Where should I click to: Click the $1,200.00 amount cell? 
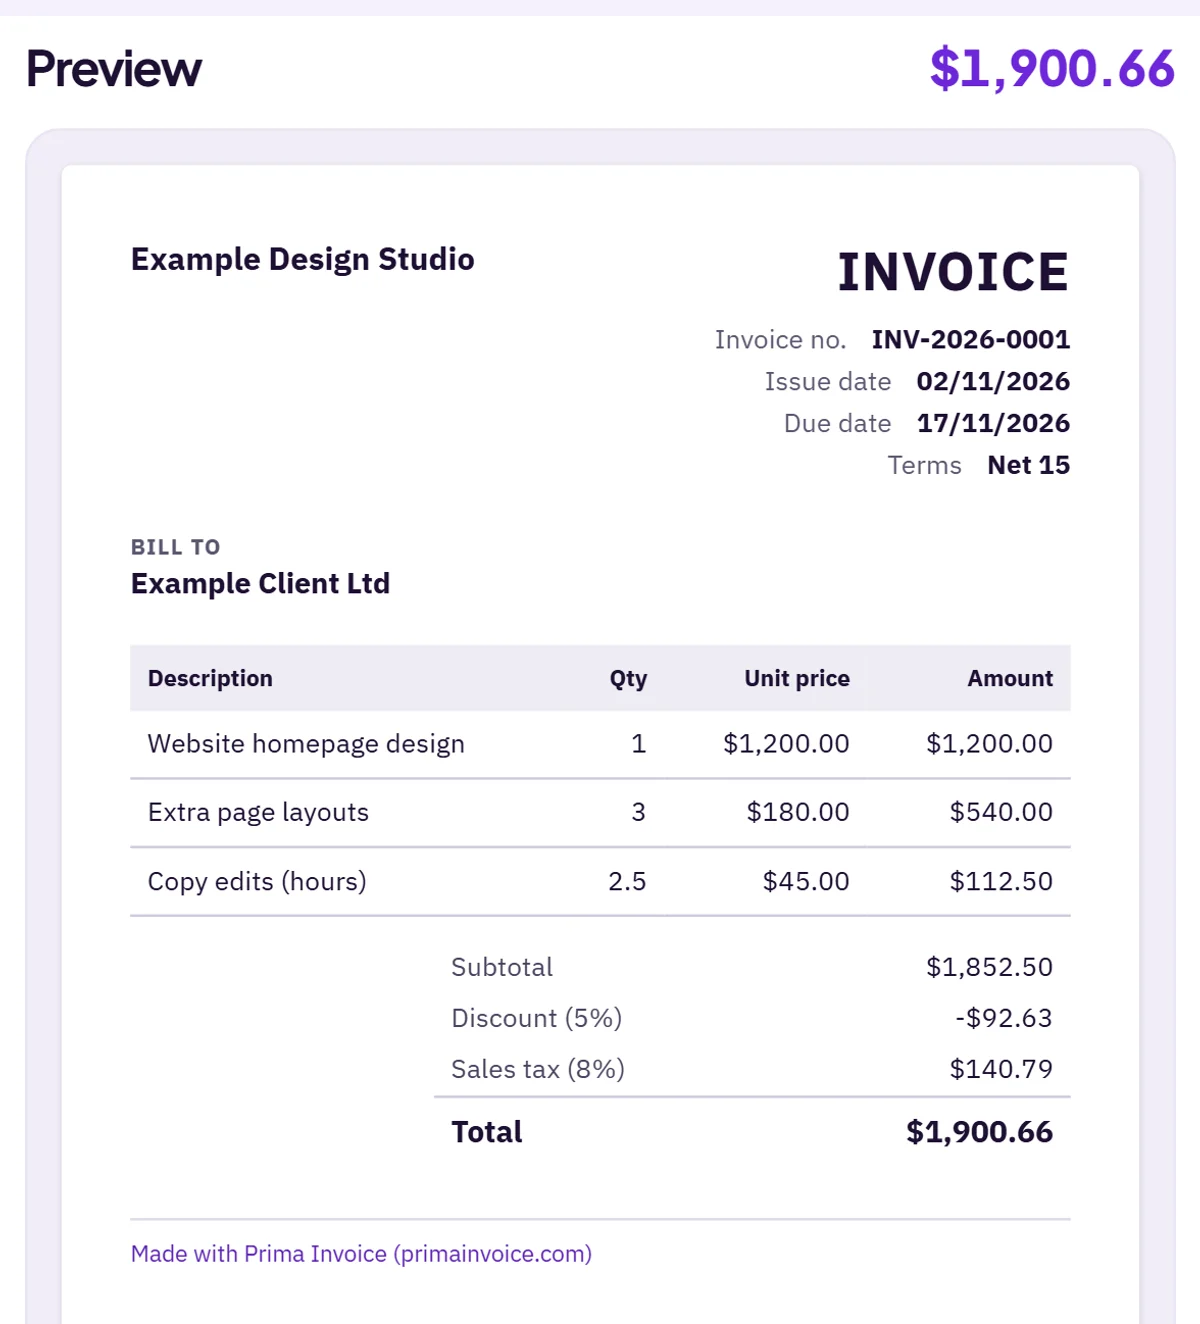[989, 744]
